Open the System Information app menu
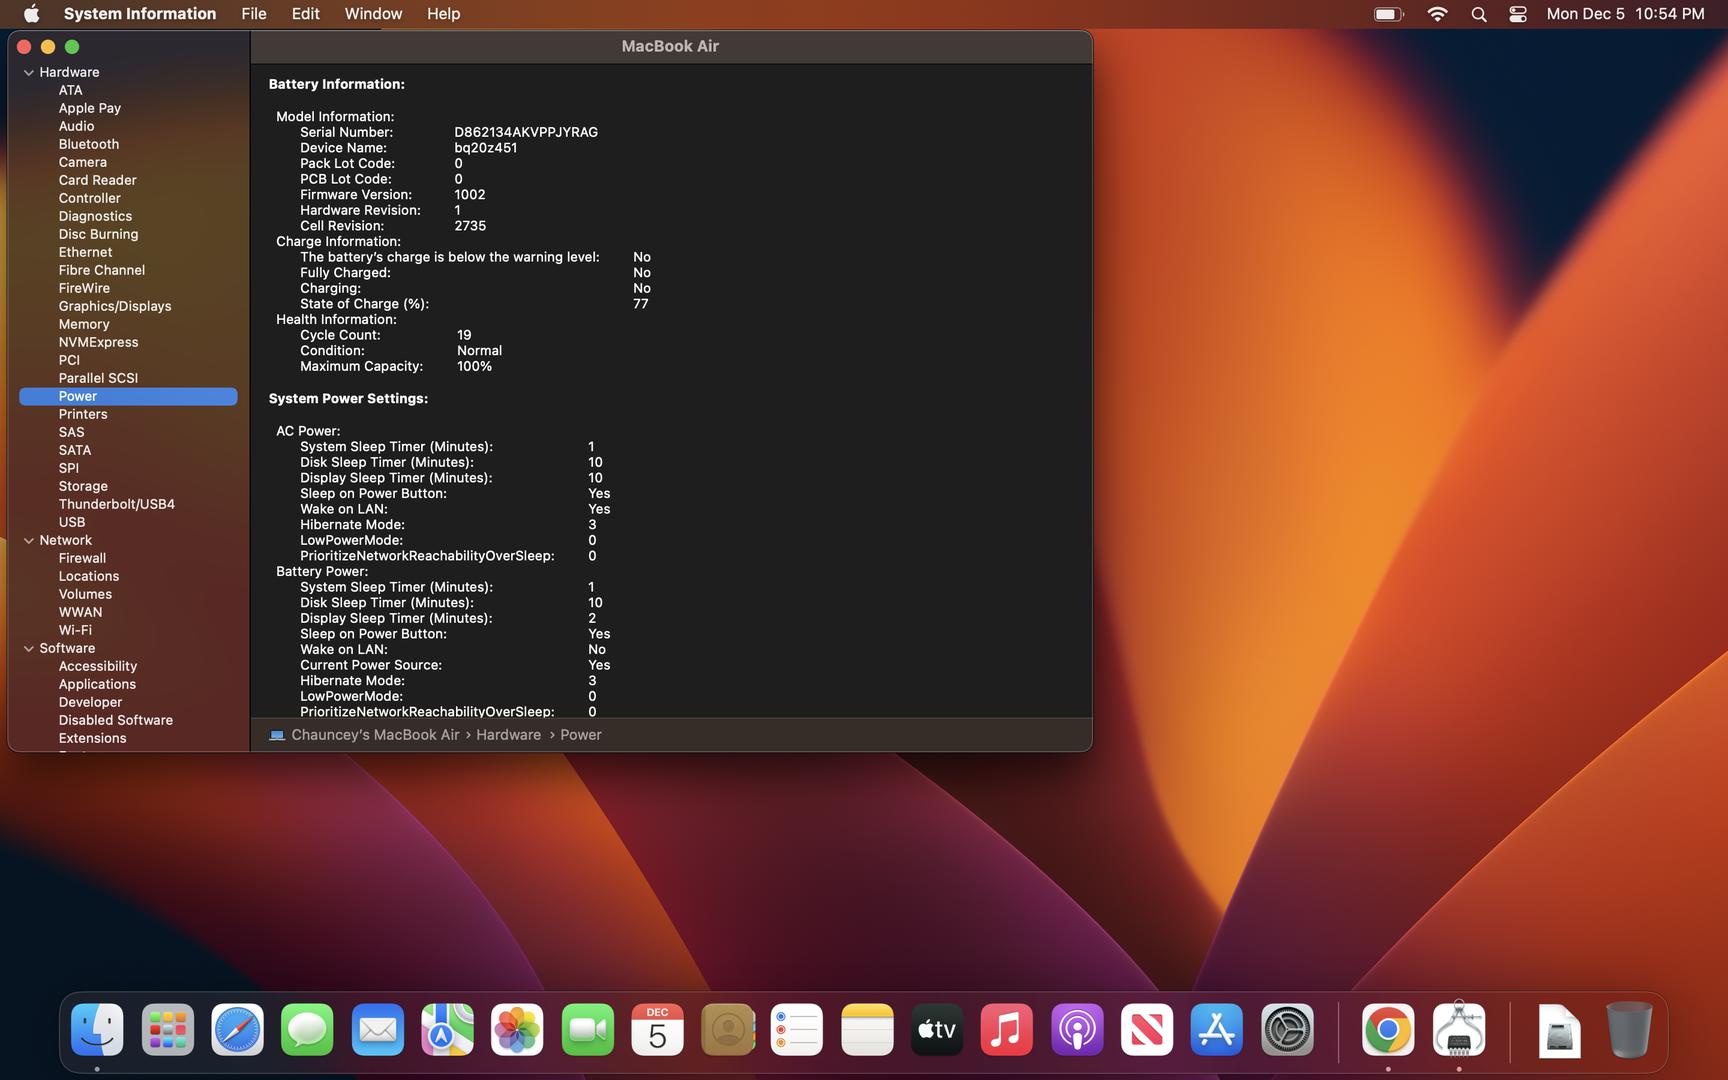This screenshot has height=1080, width=1728. [x=140, y=14]
